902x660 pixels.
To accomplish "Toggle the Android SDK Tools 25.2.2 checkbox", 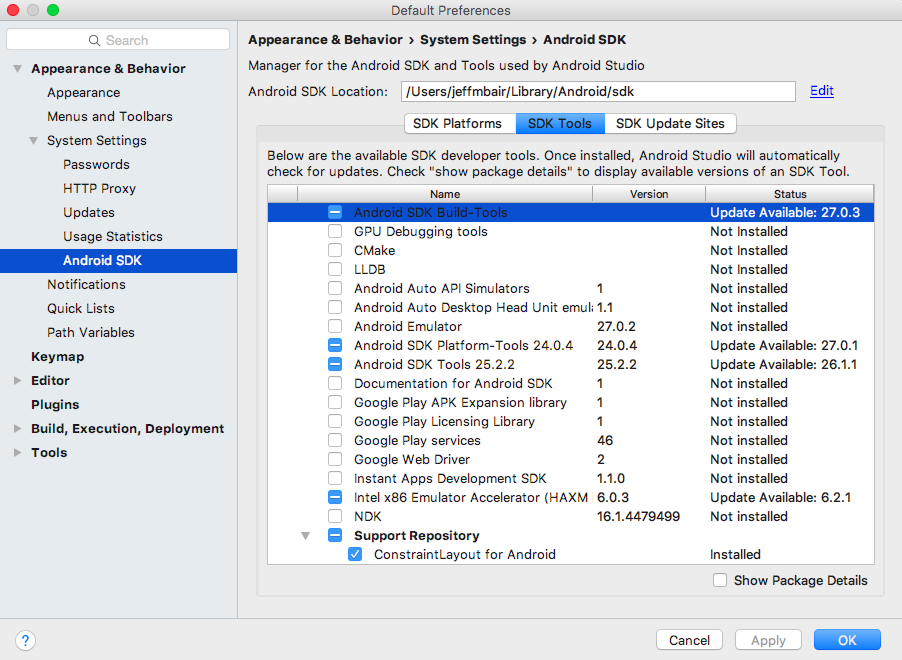I will tap(335, 364).
